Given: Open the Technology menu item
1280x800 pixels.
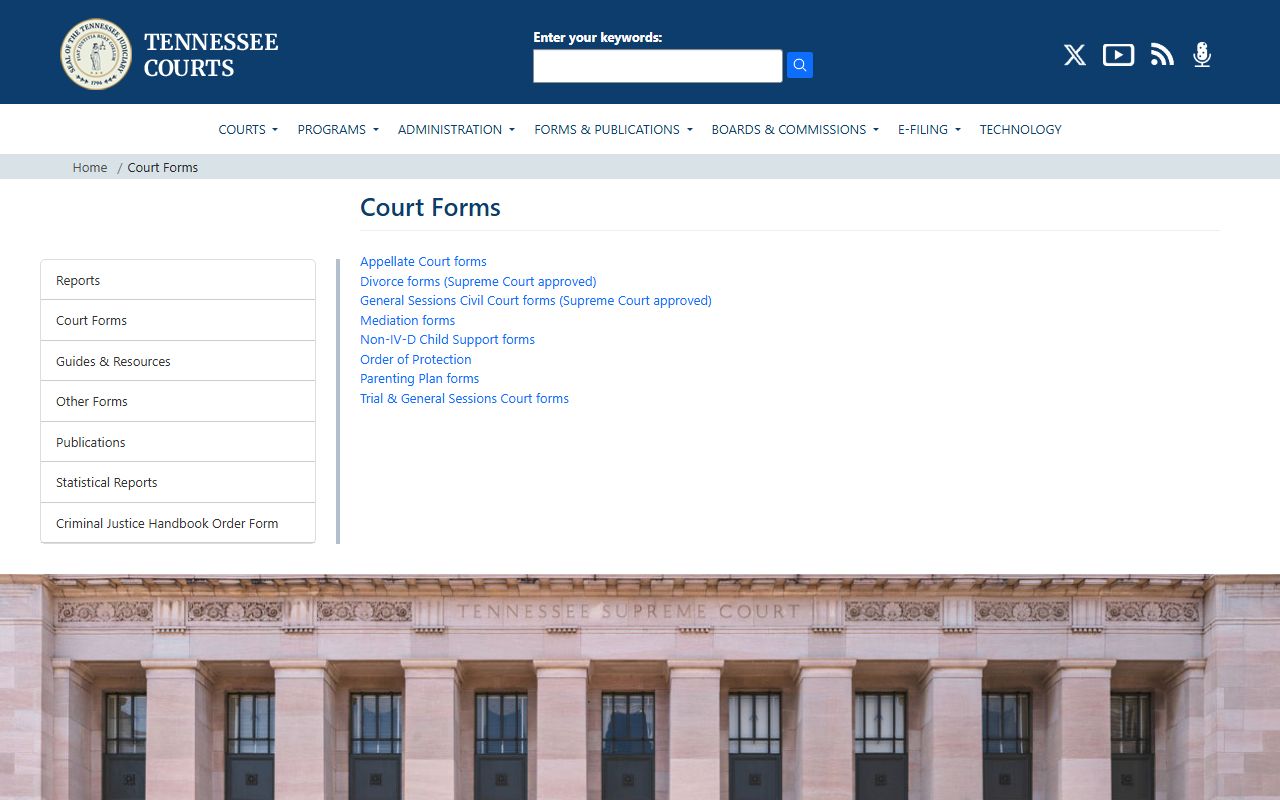Looking at the screenshot, I should tap(1020, 129).
